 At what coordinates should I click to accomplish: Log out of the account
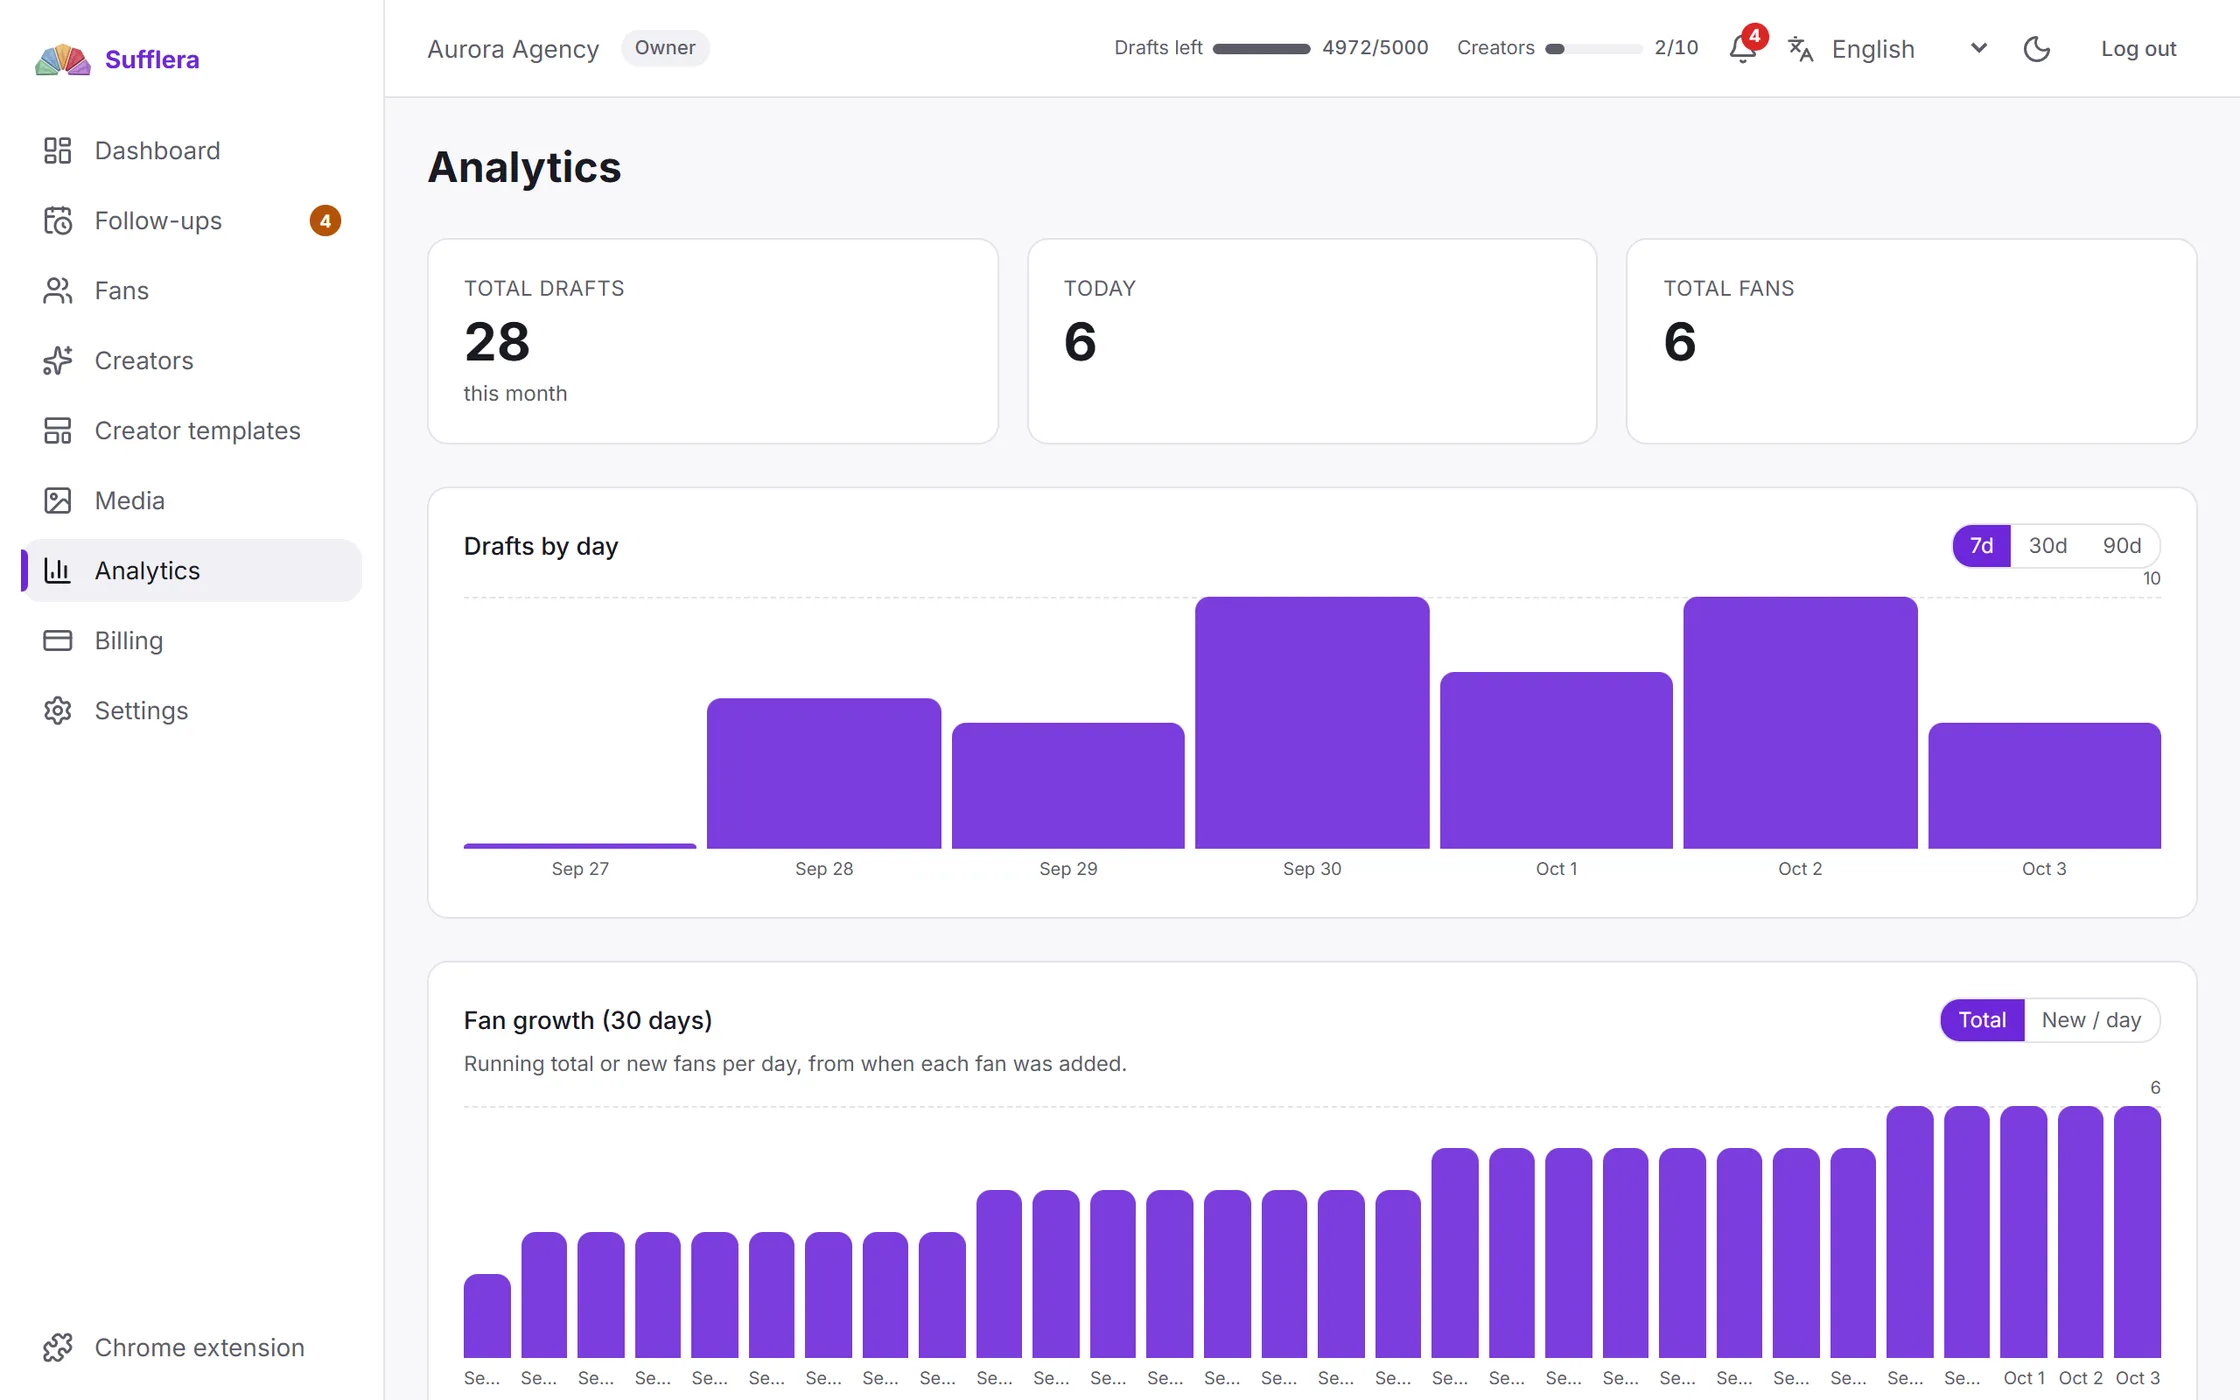tap(2138, 49)
